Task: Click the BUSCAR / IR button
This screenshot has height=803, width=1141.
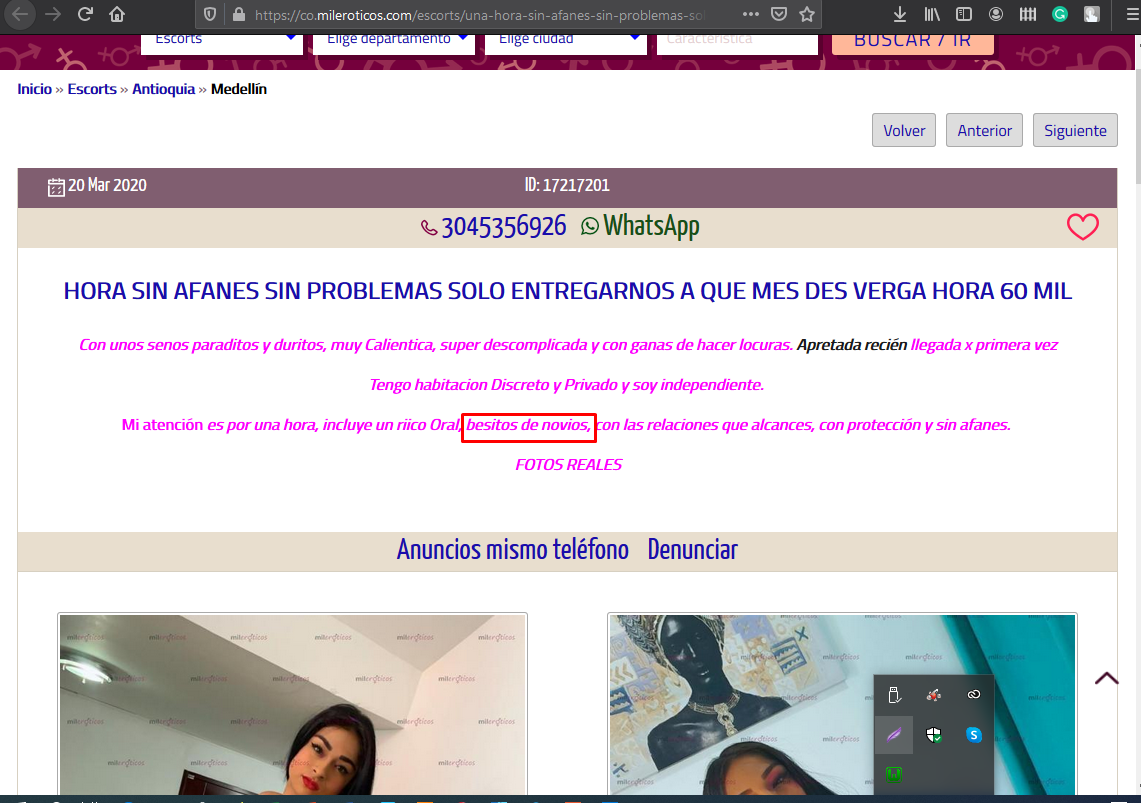Action: click(x=913, y=42)
